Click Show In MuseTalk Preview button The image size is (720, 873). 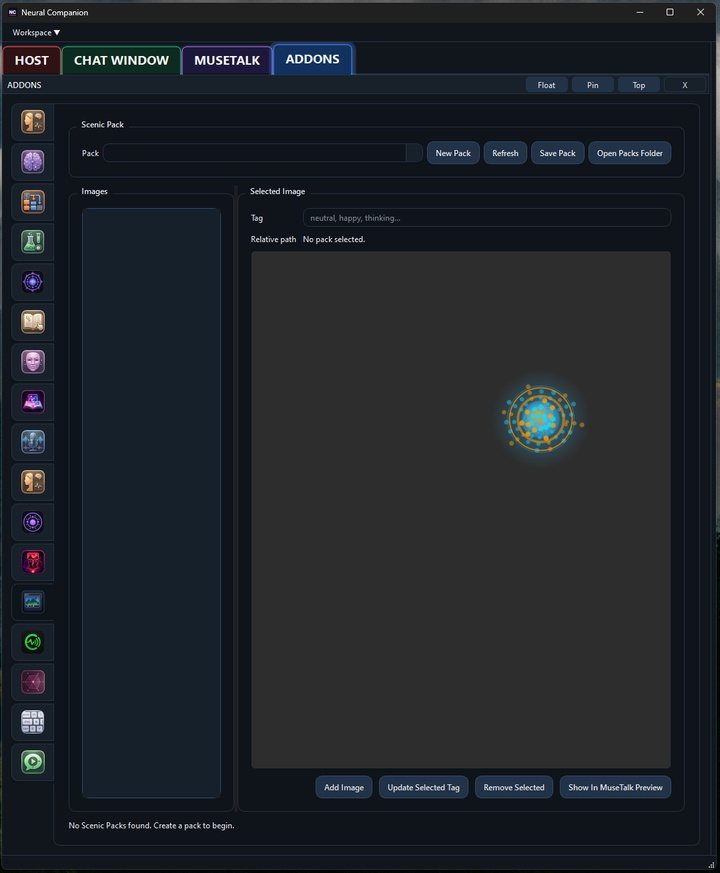[615, 787]
